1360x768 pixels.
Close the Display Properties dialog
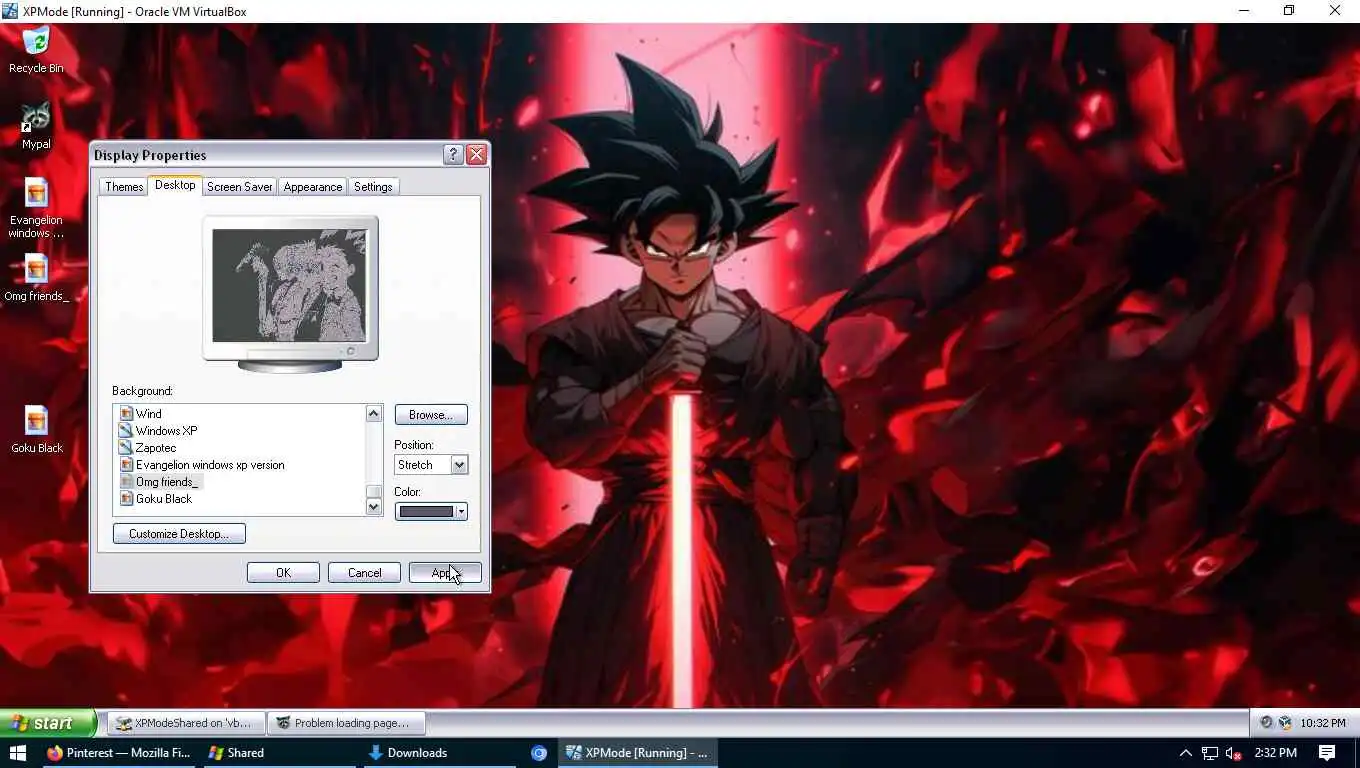(x=476, y=155)
